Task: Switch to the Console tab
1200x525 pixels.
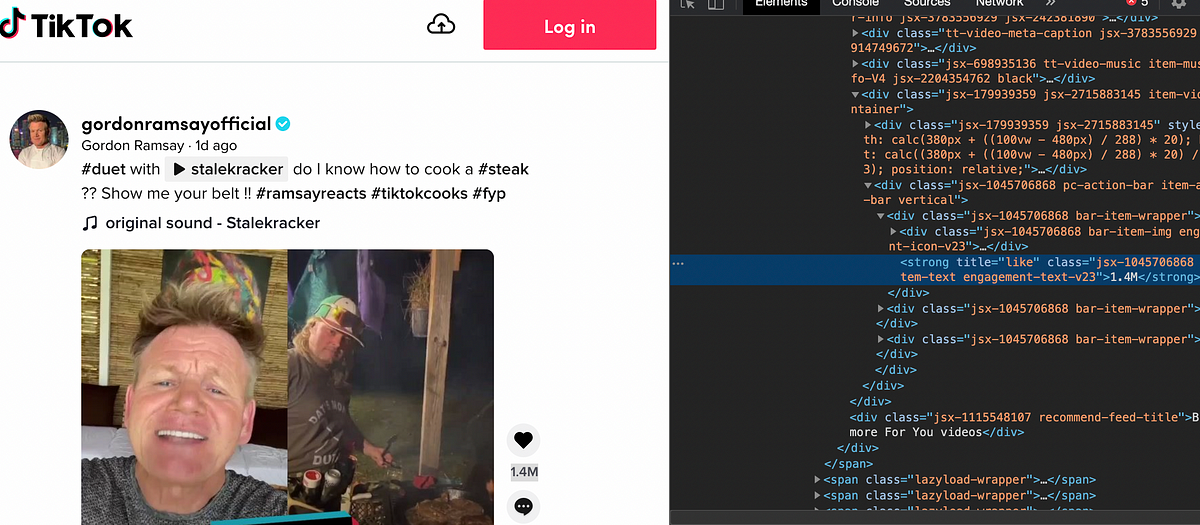Action: tap(856, 4)
